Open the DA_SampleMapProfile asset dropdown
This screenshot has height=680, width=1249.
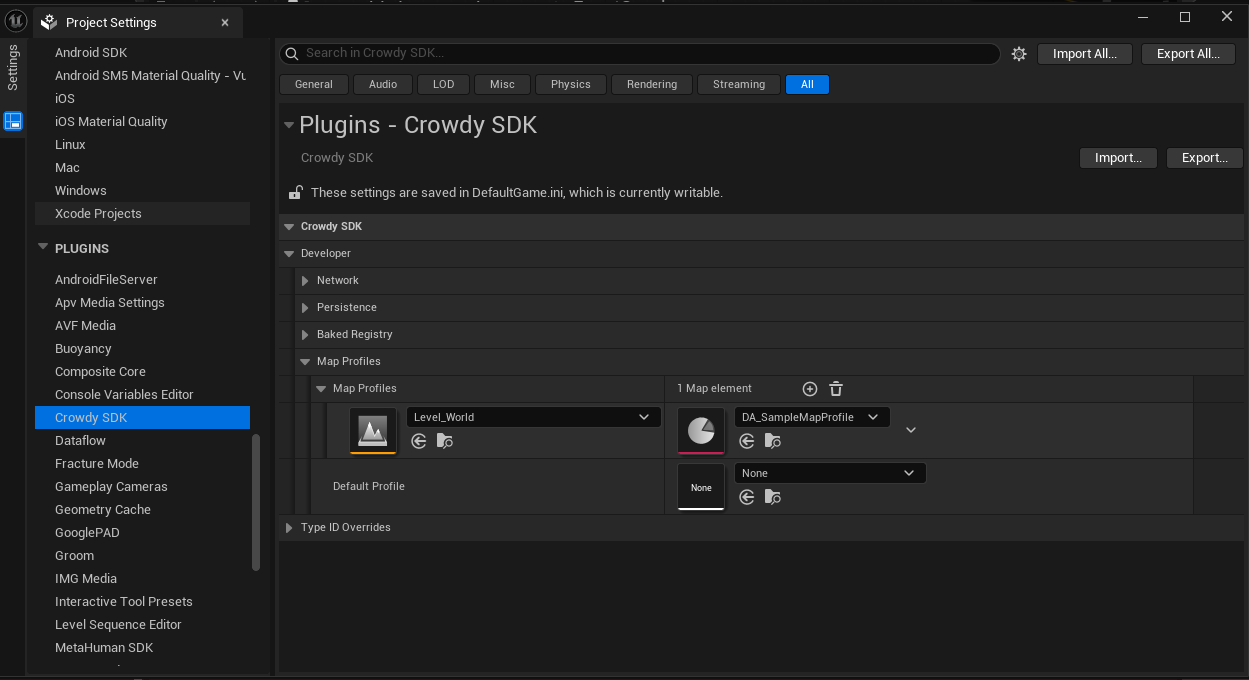811,417
